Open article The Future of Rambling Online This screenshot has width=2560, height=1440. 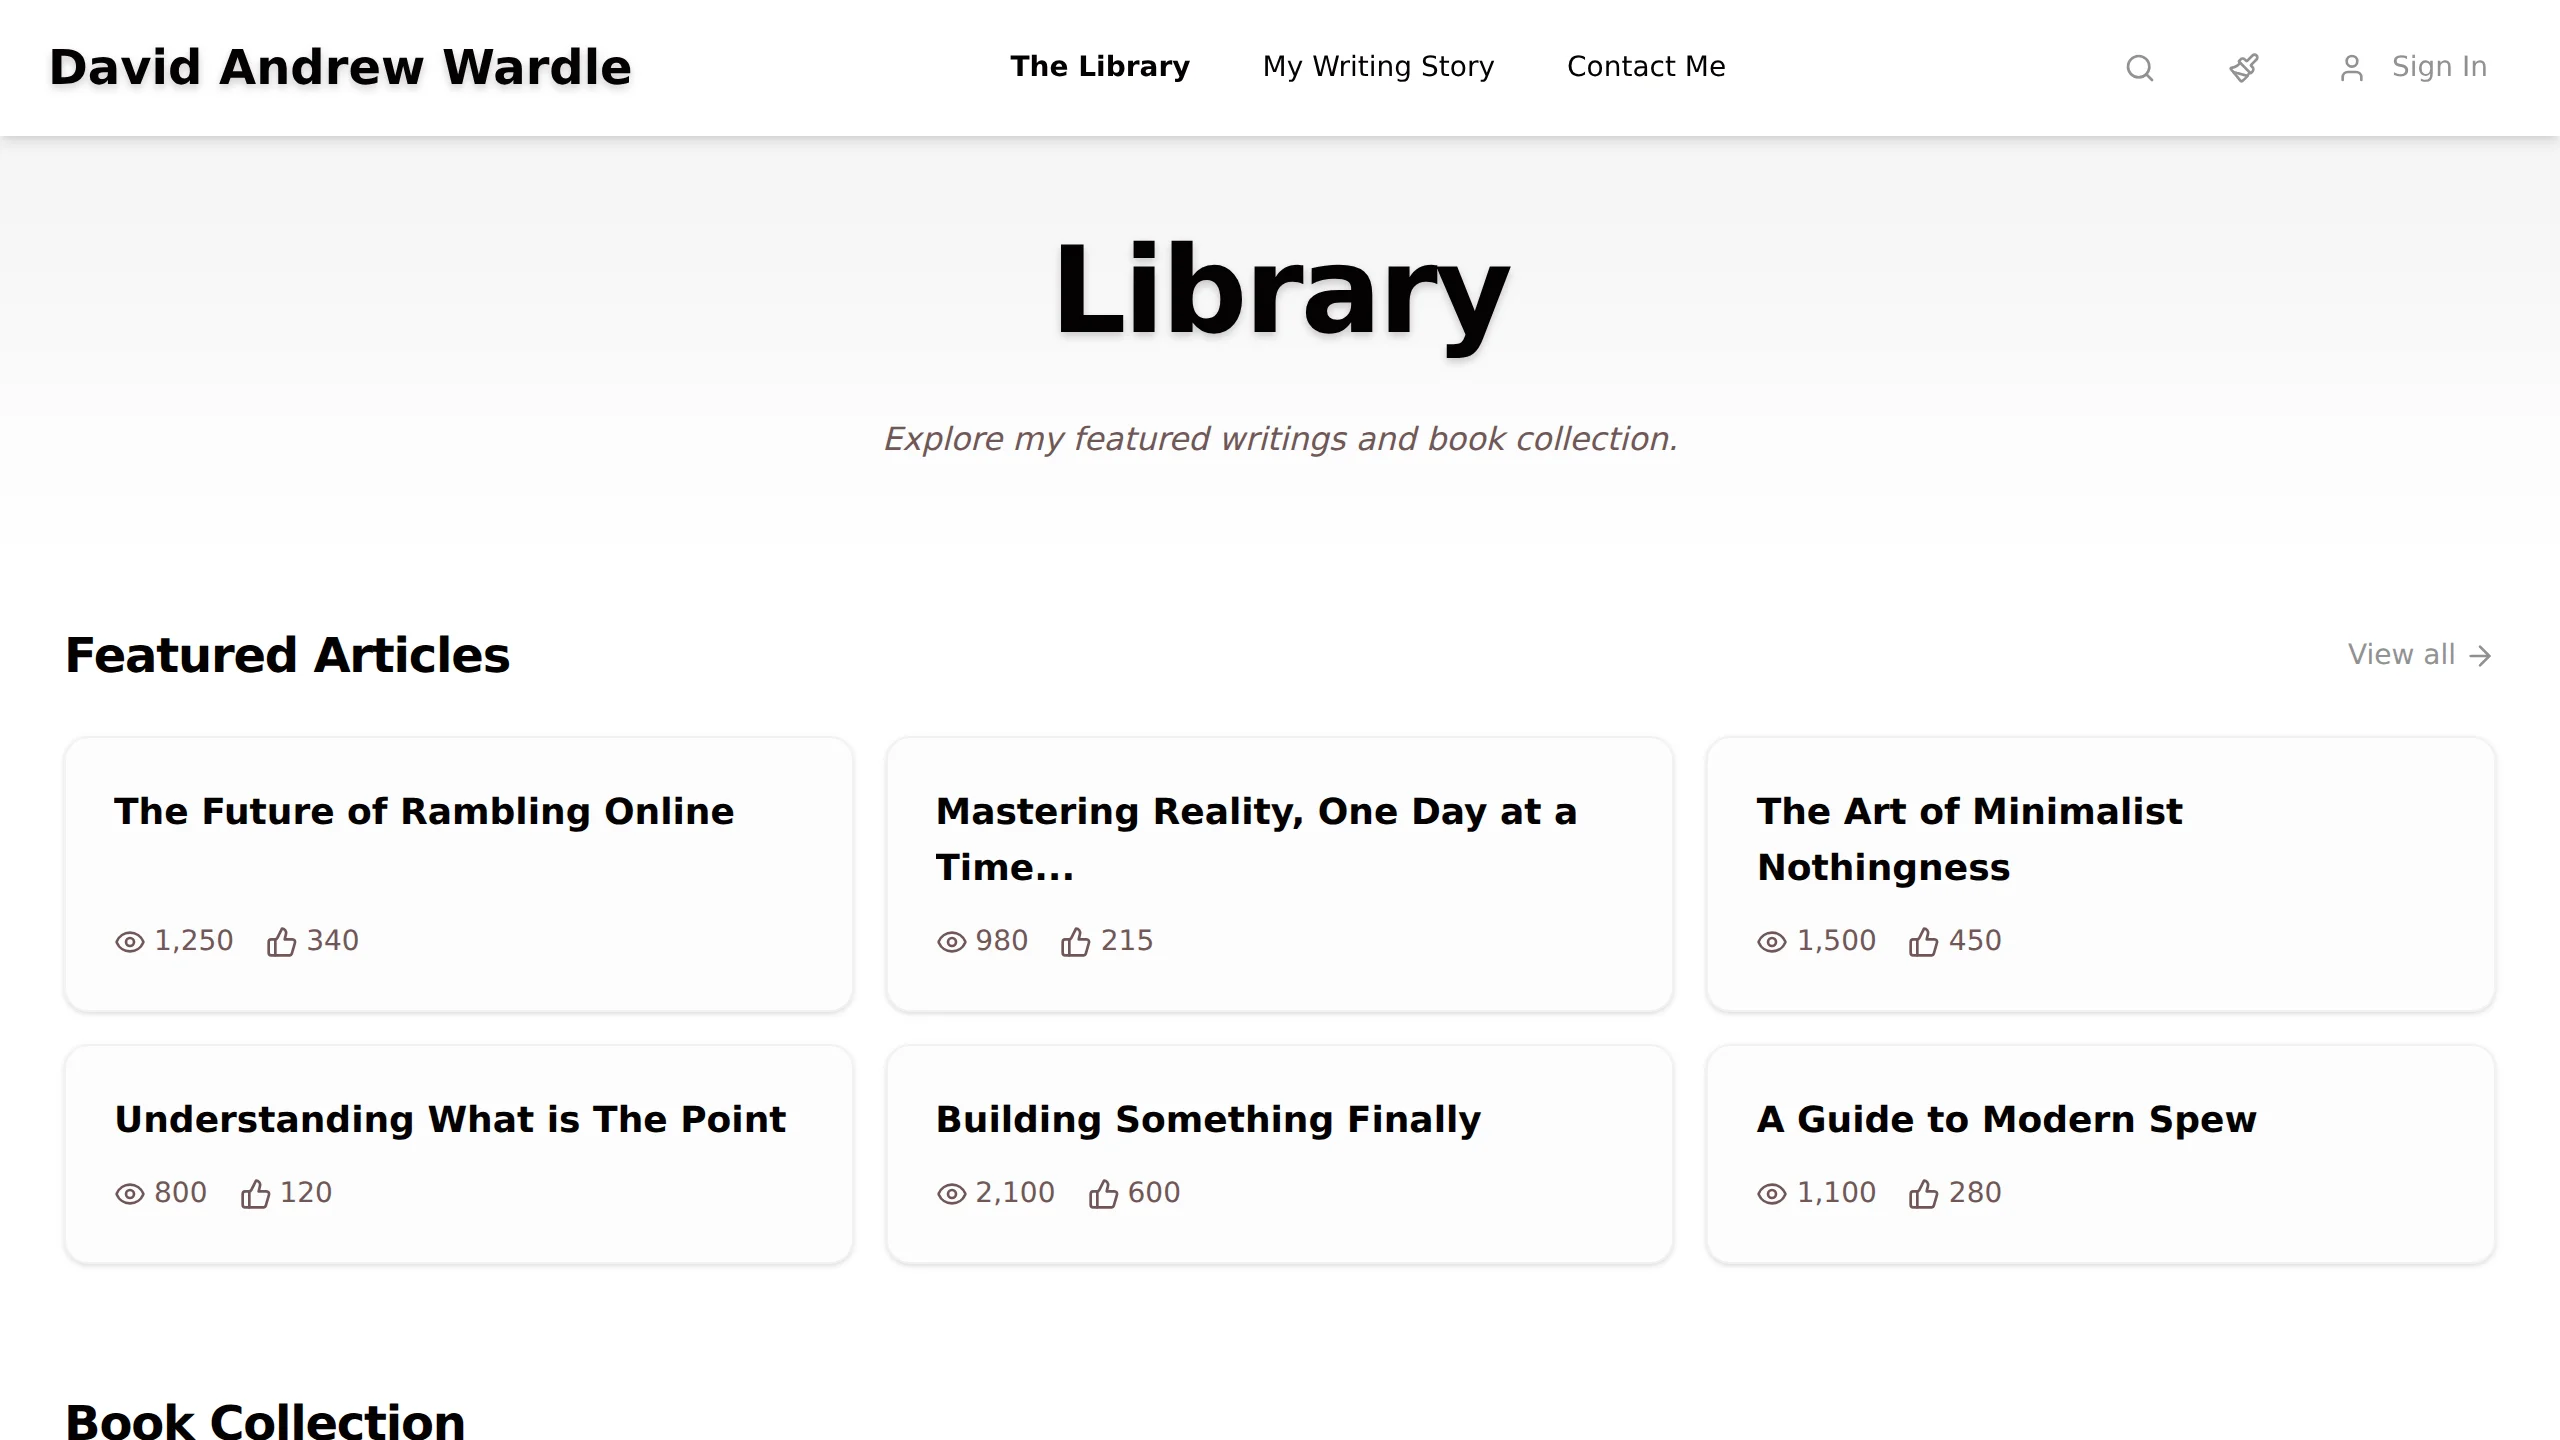(424, 811)
